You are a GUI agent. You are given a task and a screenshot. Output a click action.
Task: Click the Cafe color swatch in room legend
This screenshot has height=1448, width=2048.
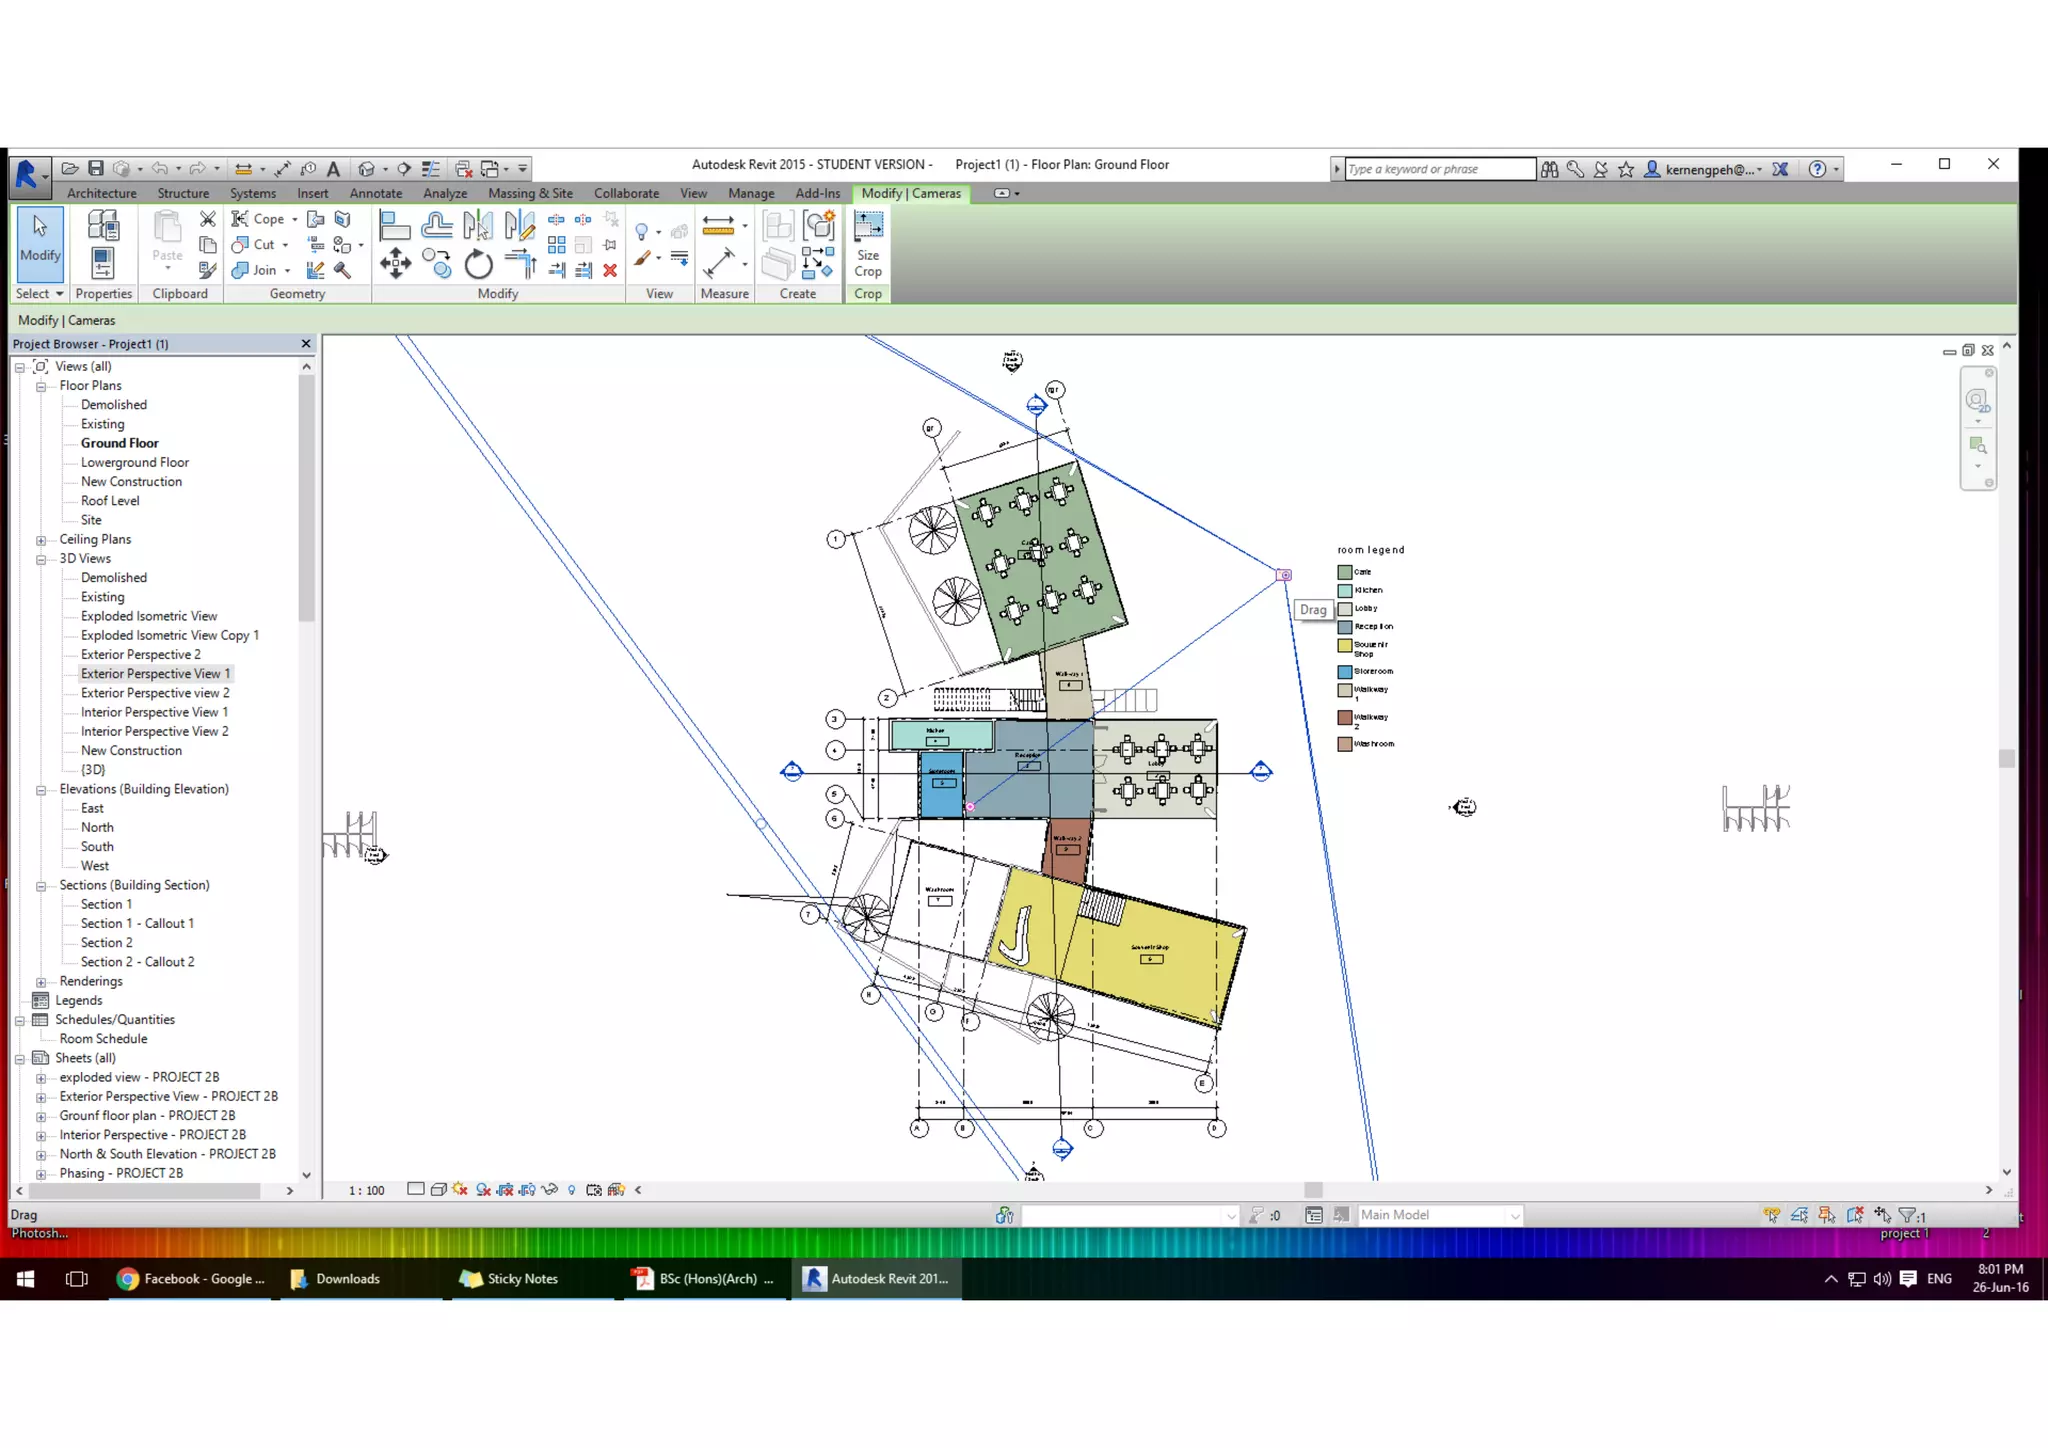[1345, 572]
